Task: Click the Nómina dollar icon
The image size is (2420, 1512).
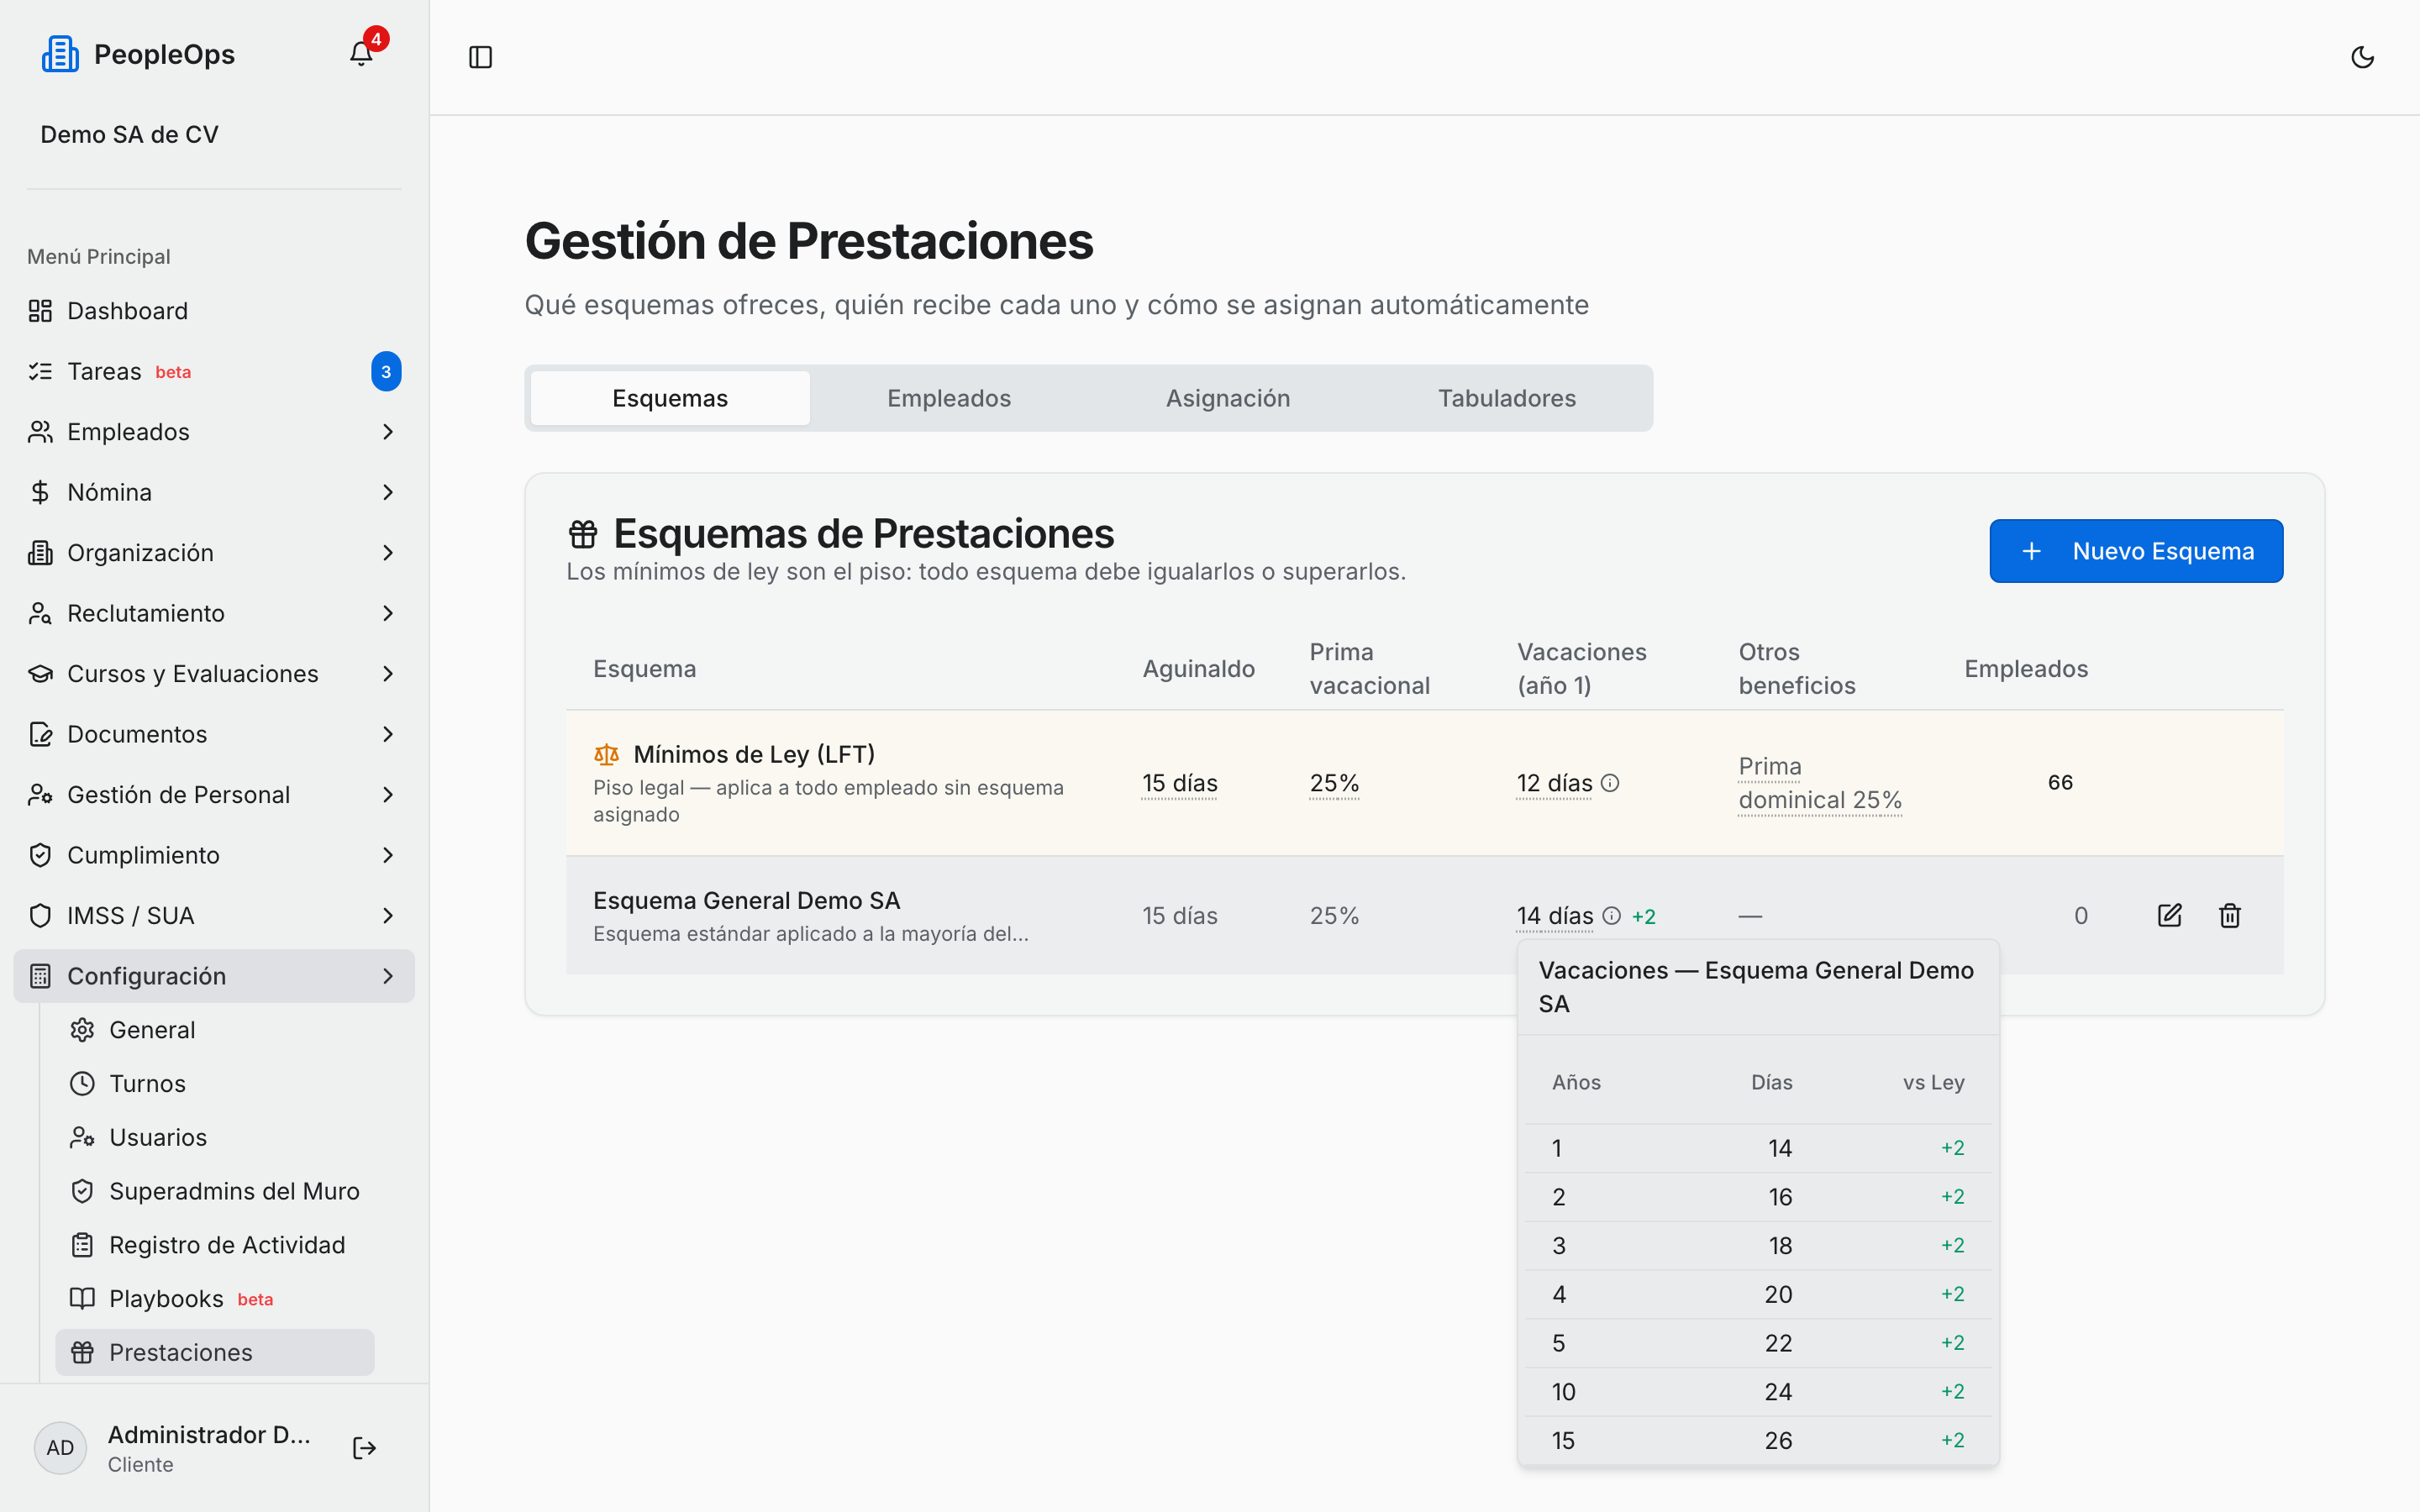Action: (40, 492)
